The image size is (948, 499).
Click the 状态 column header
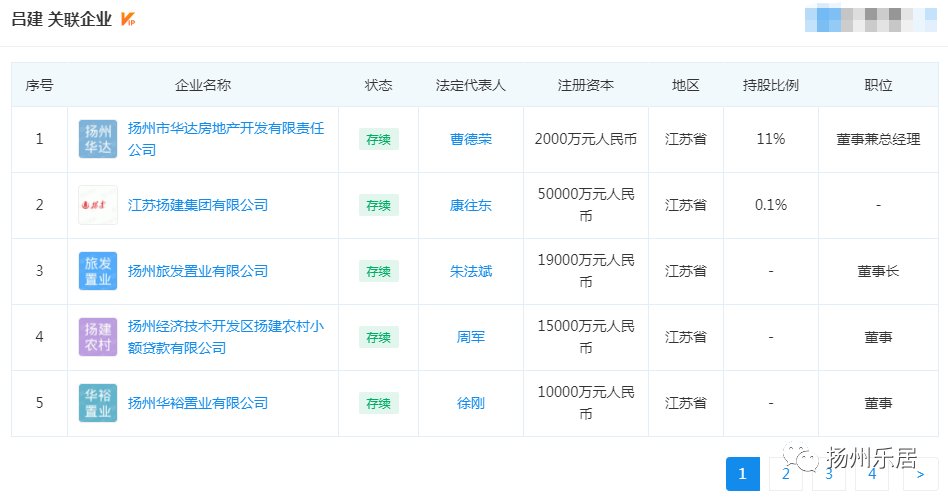tap(378, 85)
